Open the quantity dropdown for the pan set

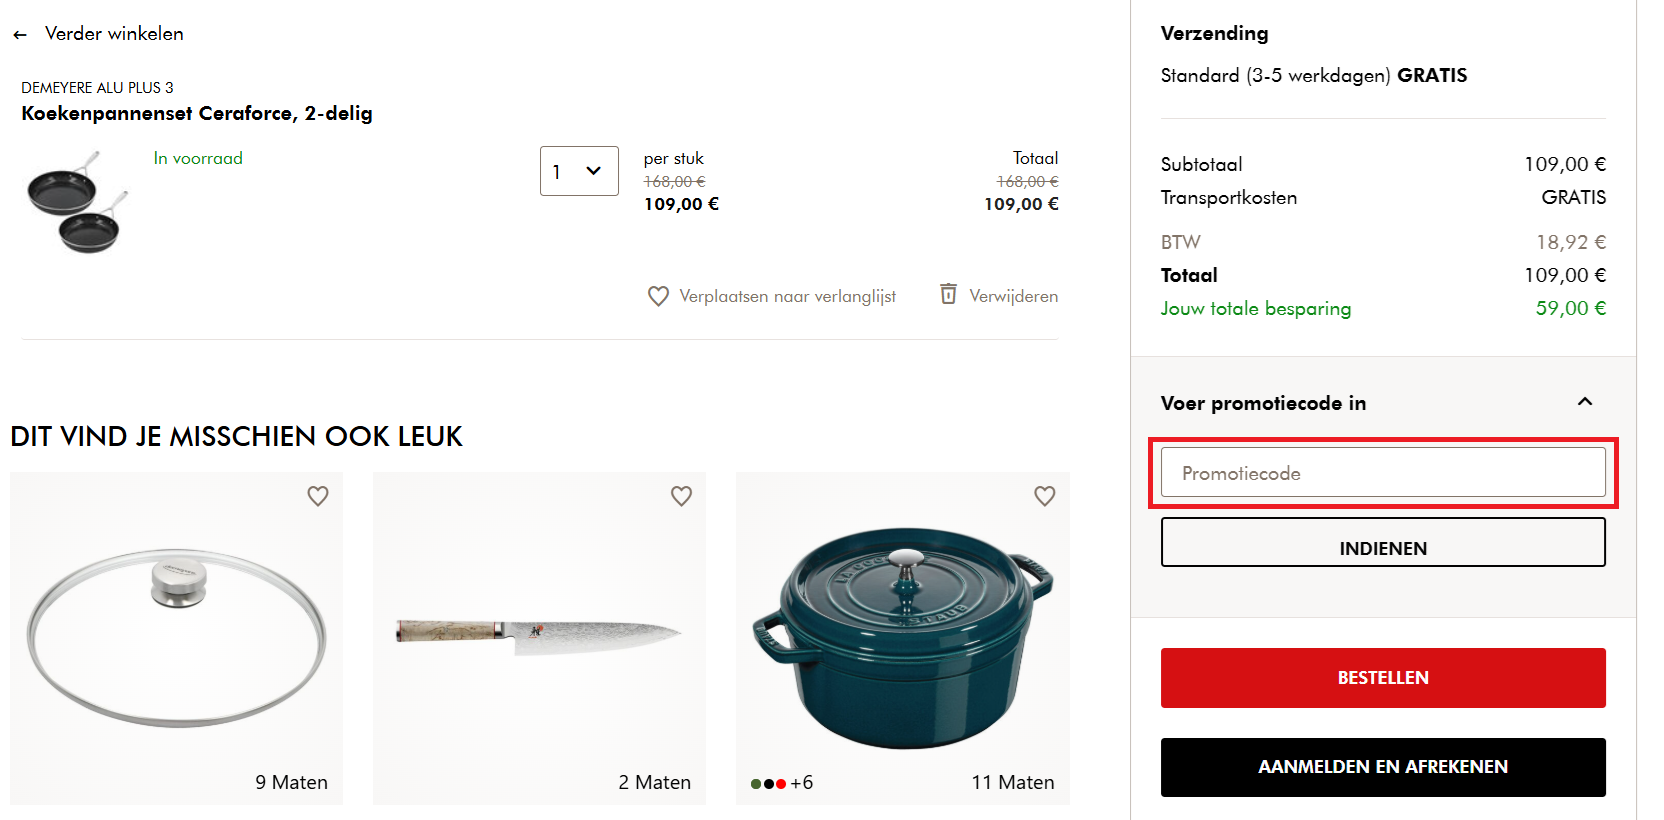click(579, 171)
